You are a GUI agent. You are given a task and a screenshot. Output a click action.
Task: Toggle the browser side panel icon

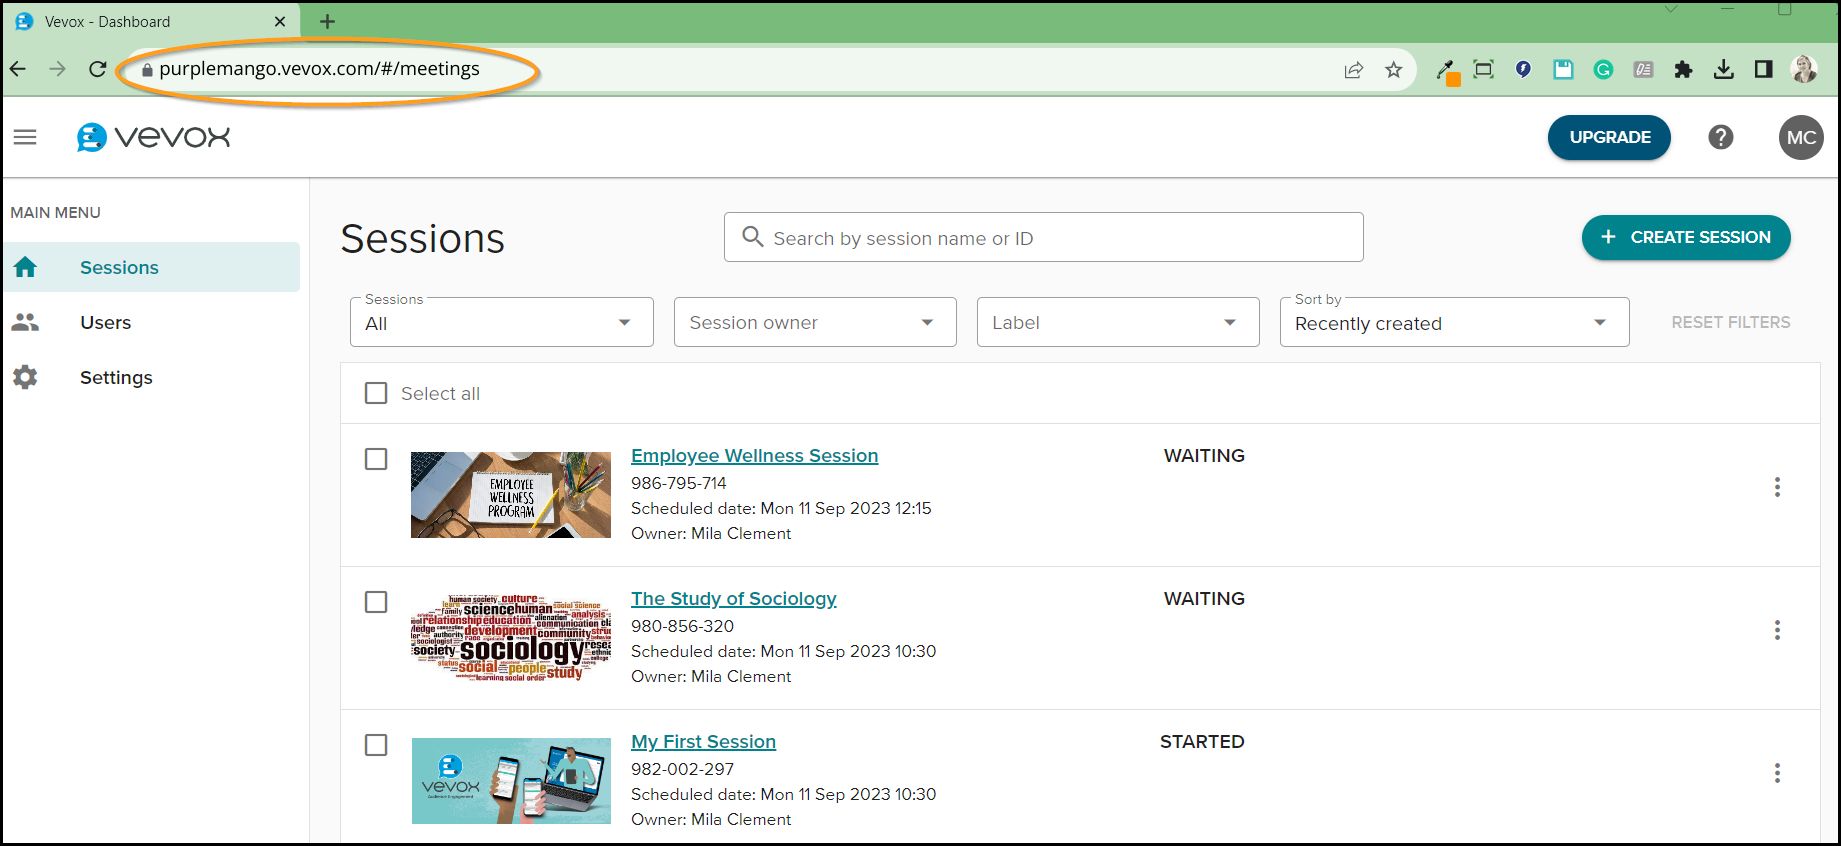click(1763, 69)
